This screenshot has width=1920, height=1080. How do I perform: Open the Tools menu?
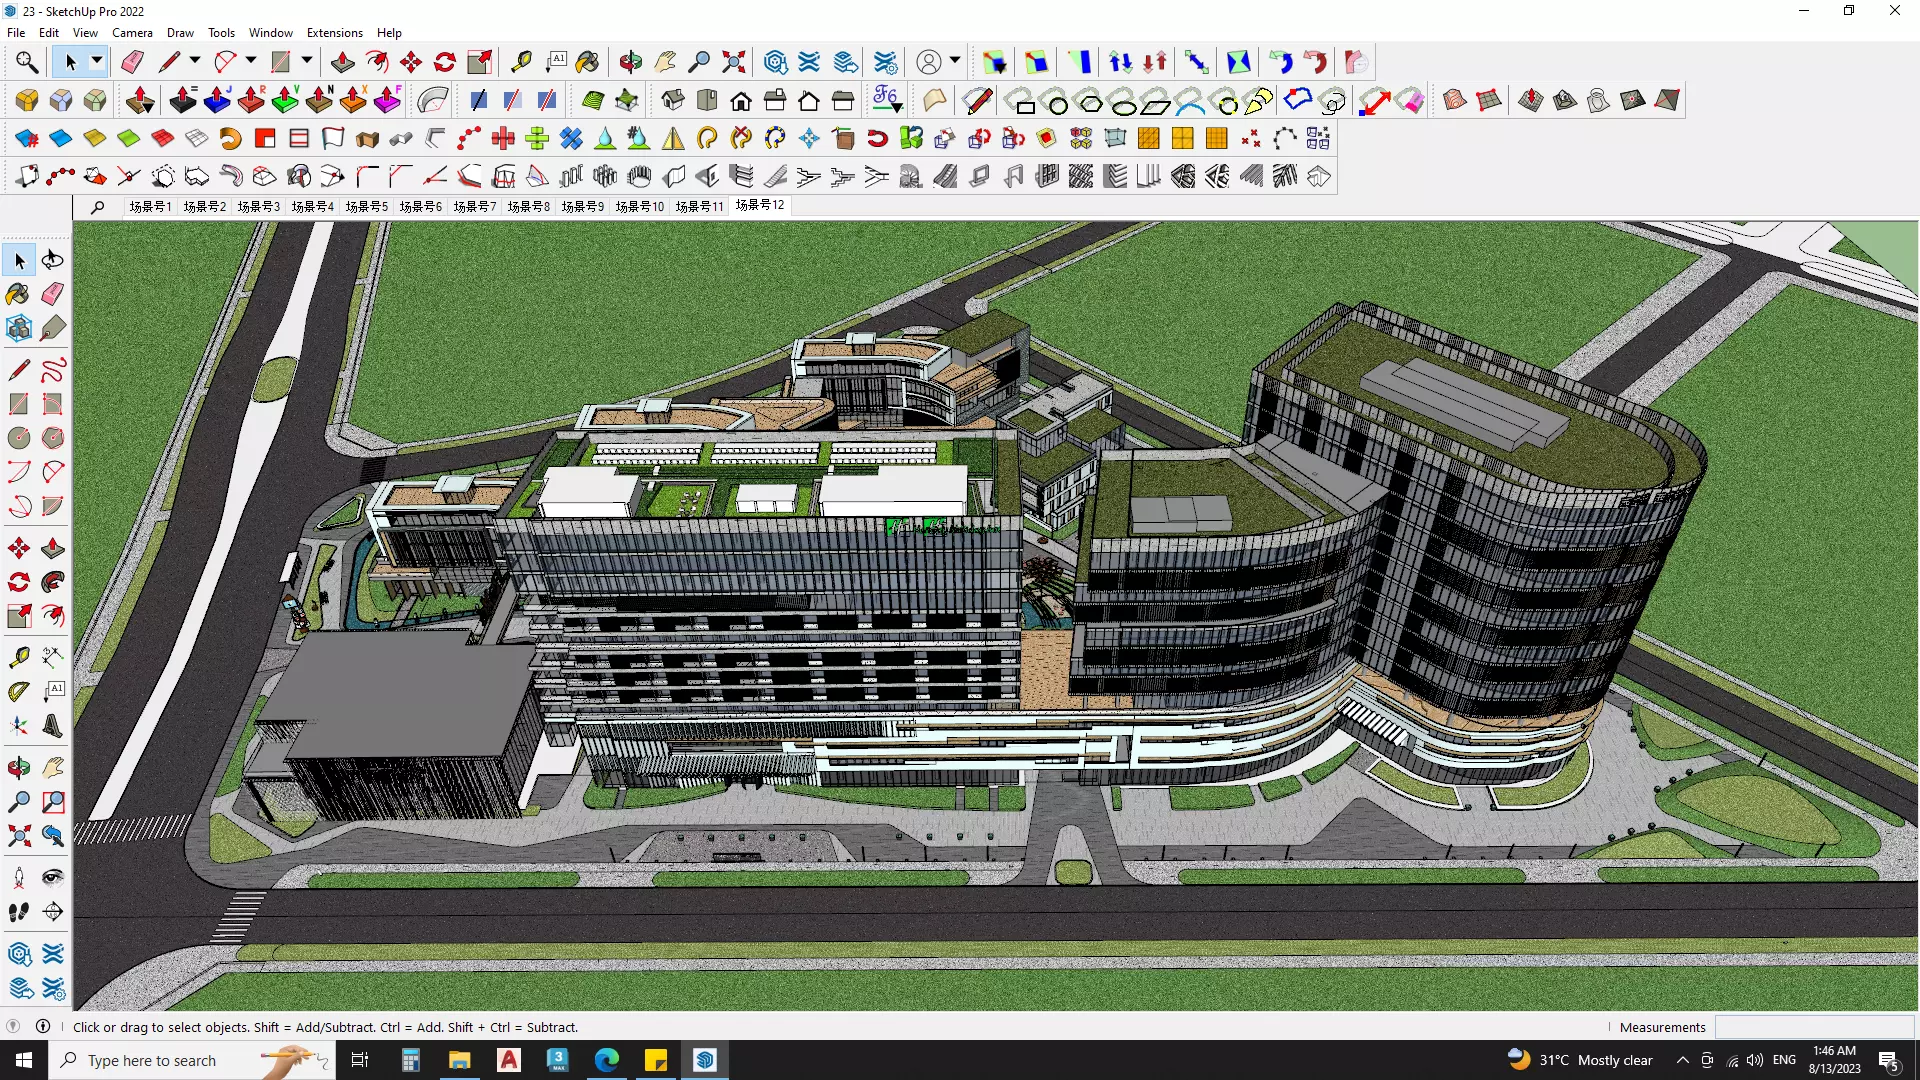coord(221,33)
